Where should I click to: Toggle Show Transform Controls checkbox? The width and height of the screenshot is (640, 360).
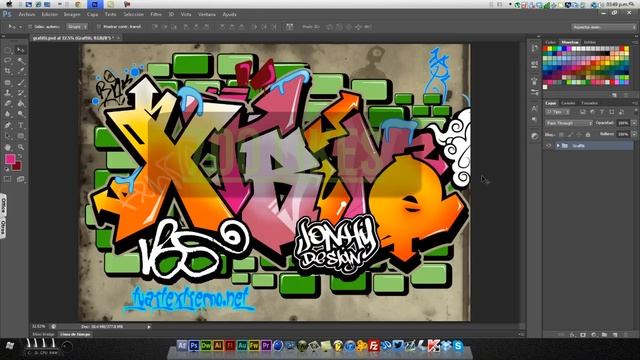click(98, 27)
